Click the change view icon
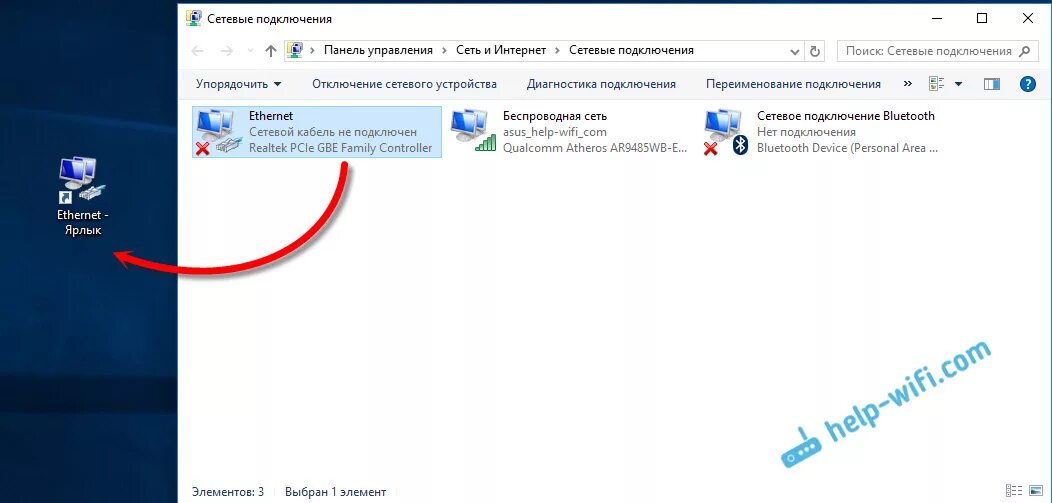The width and height of the screenshot is (1052, 503). coord(937,84)
